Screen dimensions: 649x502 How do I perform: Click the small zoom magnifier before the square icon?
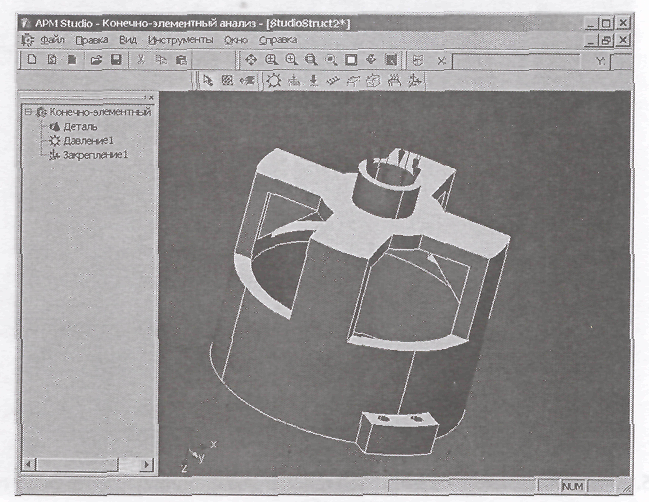pyautogui.click(x=331, y=60)
